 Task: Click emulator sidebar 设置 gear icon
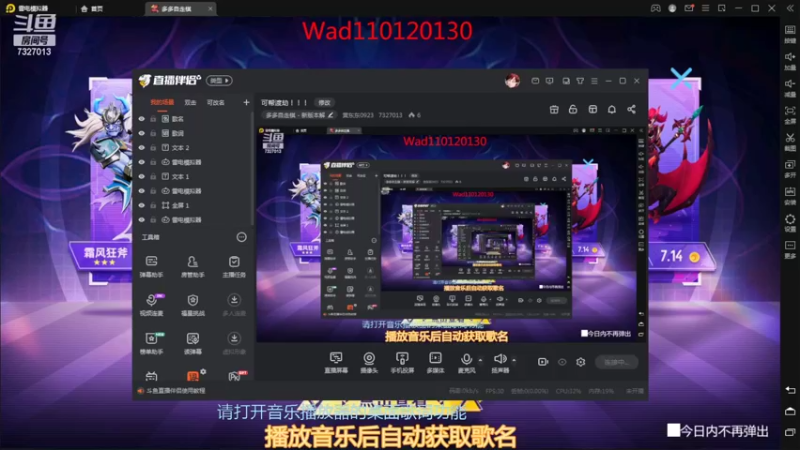[x=790, y=221]
